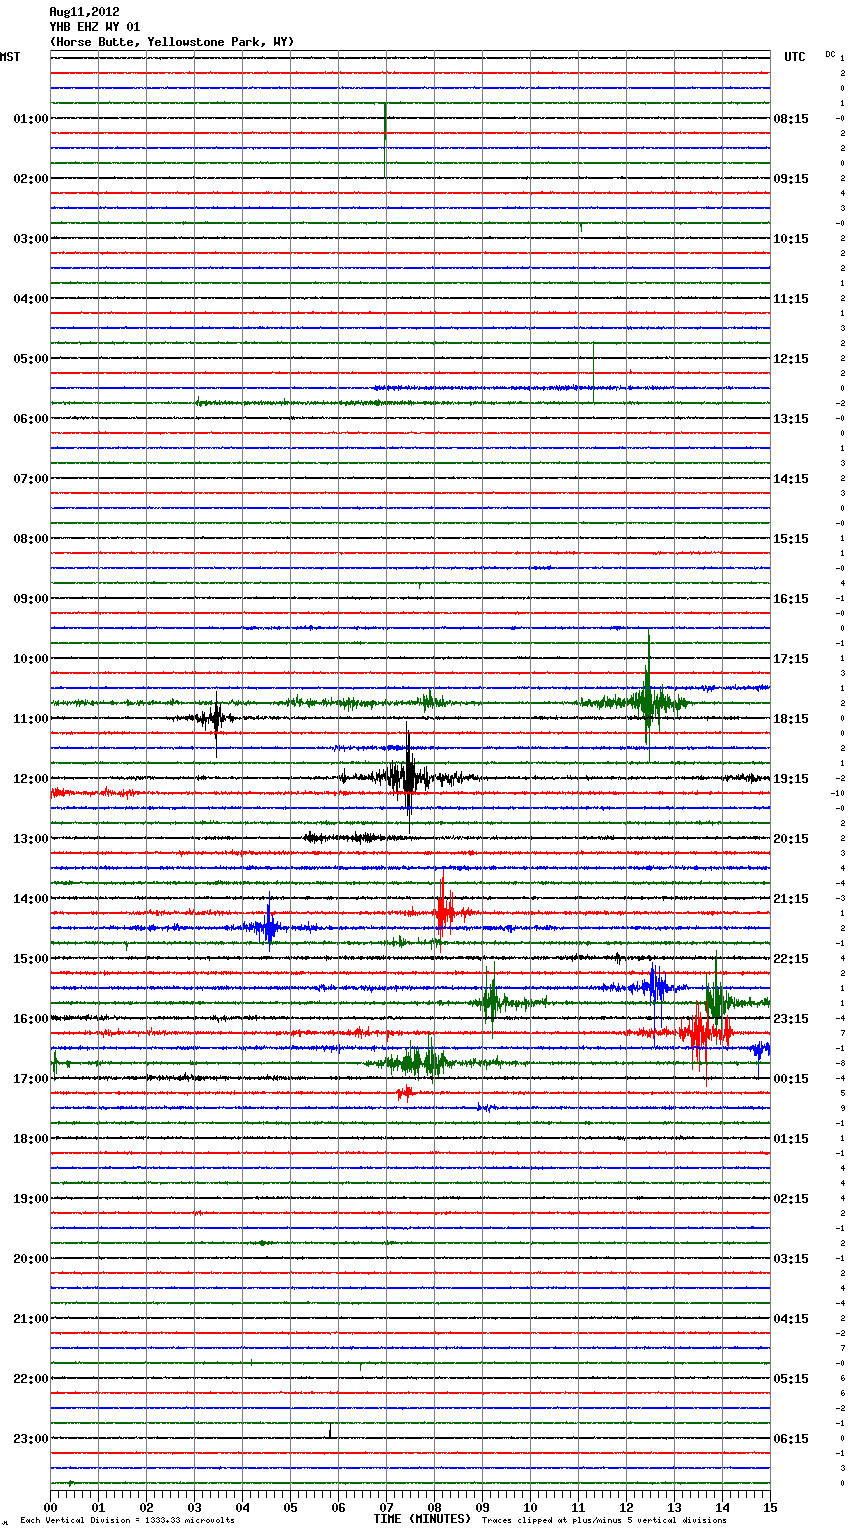This screenshot has width=850, height=1534.
Task: Click the '09:00' MST time label
Action: pyautogui.click(x=30, y=599)
